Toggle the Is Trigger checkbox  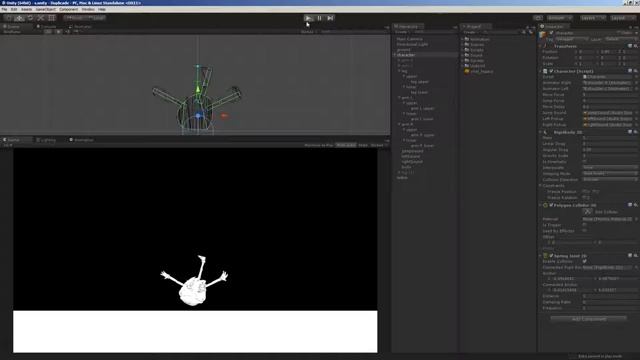[584, 225]
